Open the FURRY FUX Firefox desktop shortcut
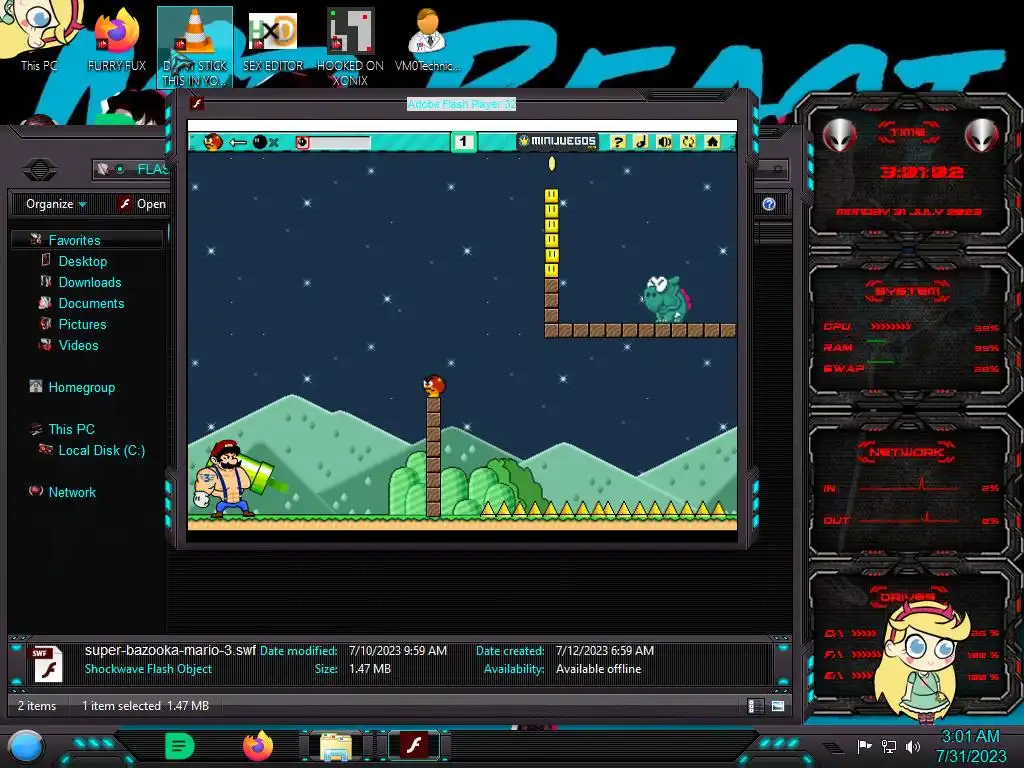The width and height of the screenshot is (1024, 768). pyautogui.click(x=117, y=39)
